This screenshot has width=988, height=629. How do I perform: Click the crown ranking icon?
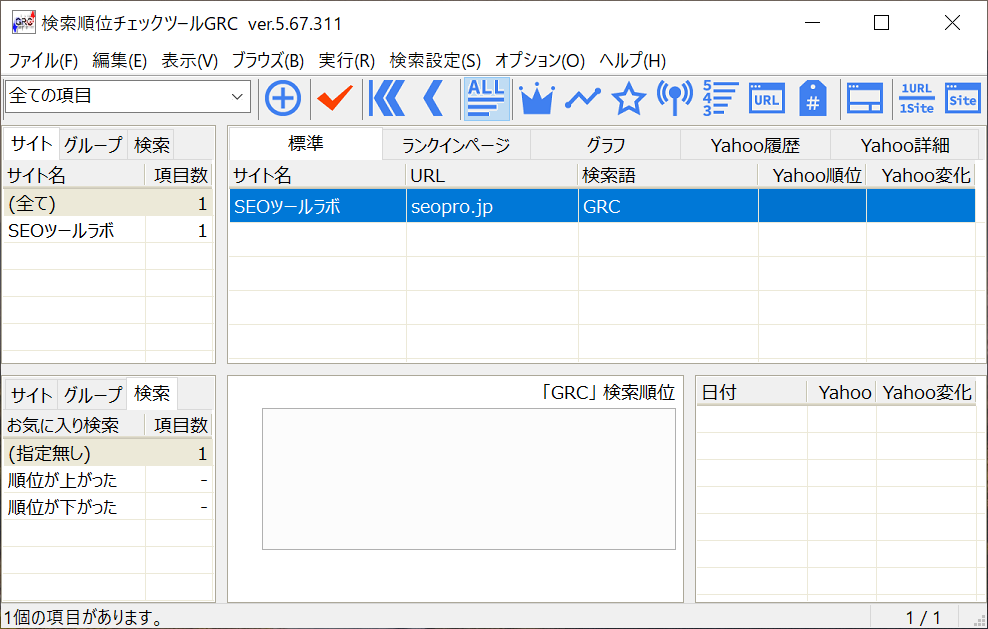tap(536, 98)
